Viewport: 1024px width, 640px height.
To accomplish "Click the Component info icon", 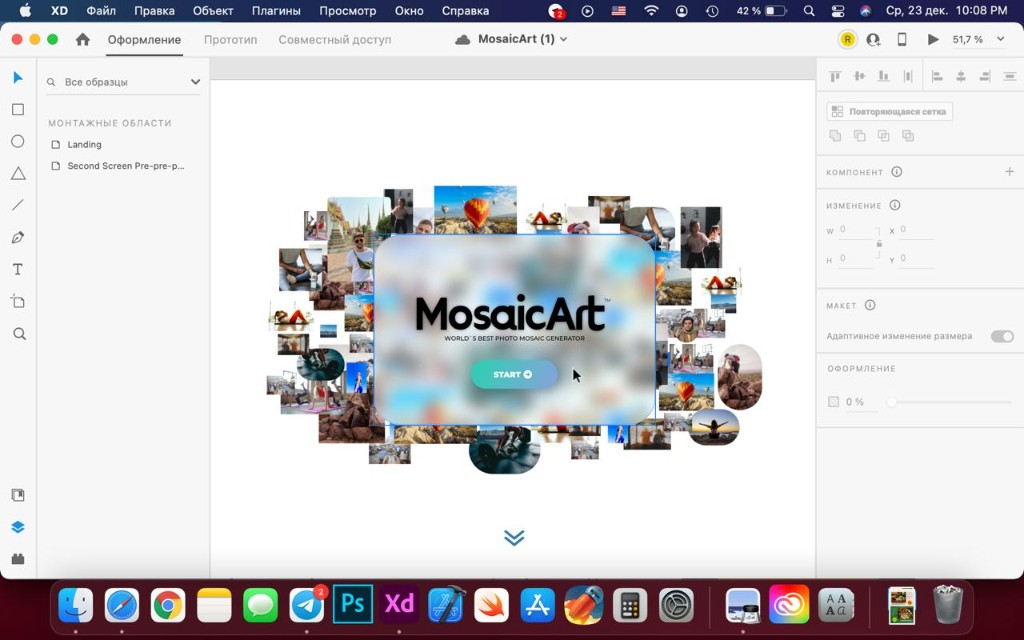I will click(x=897, y=172).
